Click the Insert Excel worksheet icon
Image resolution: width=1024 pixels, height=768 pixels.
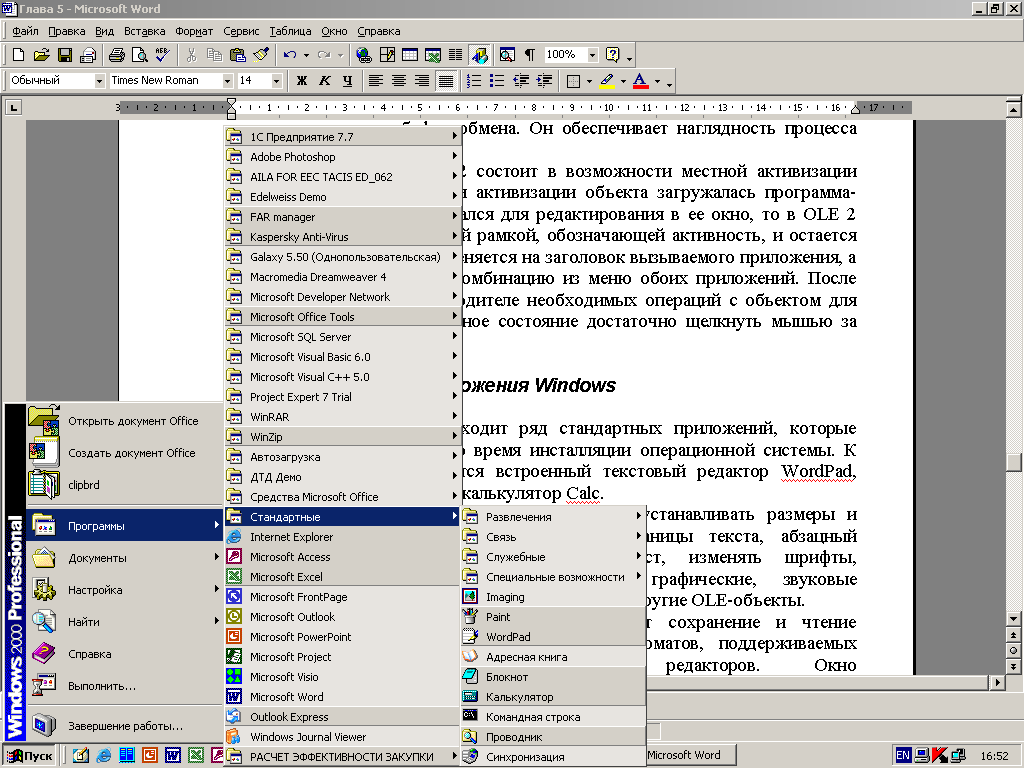click(x=433, y=55)
